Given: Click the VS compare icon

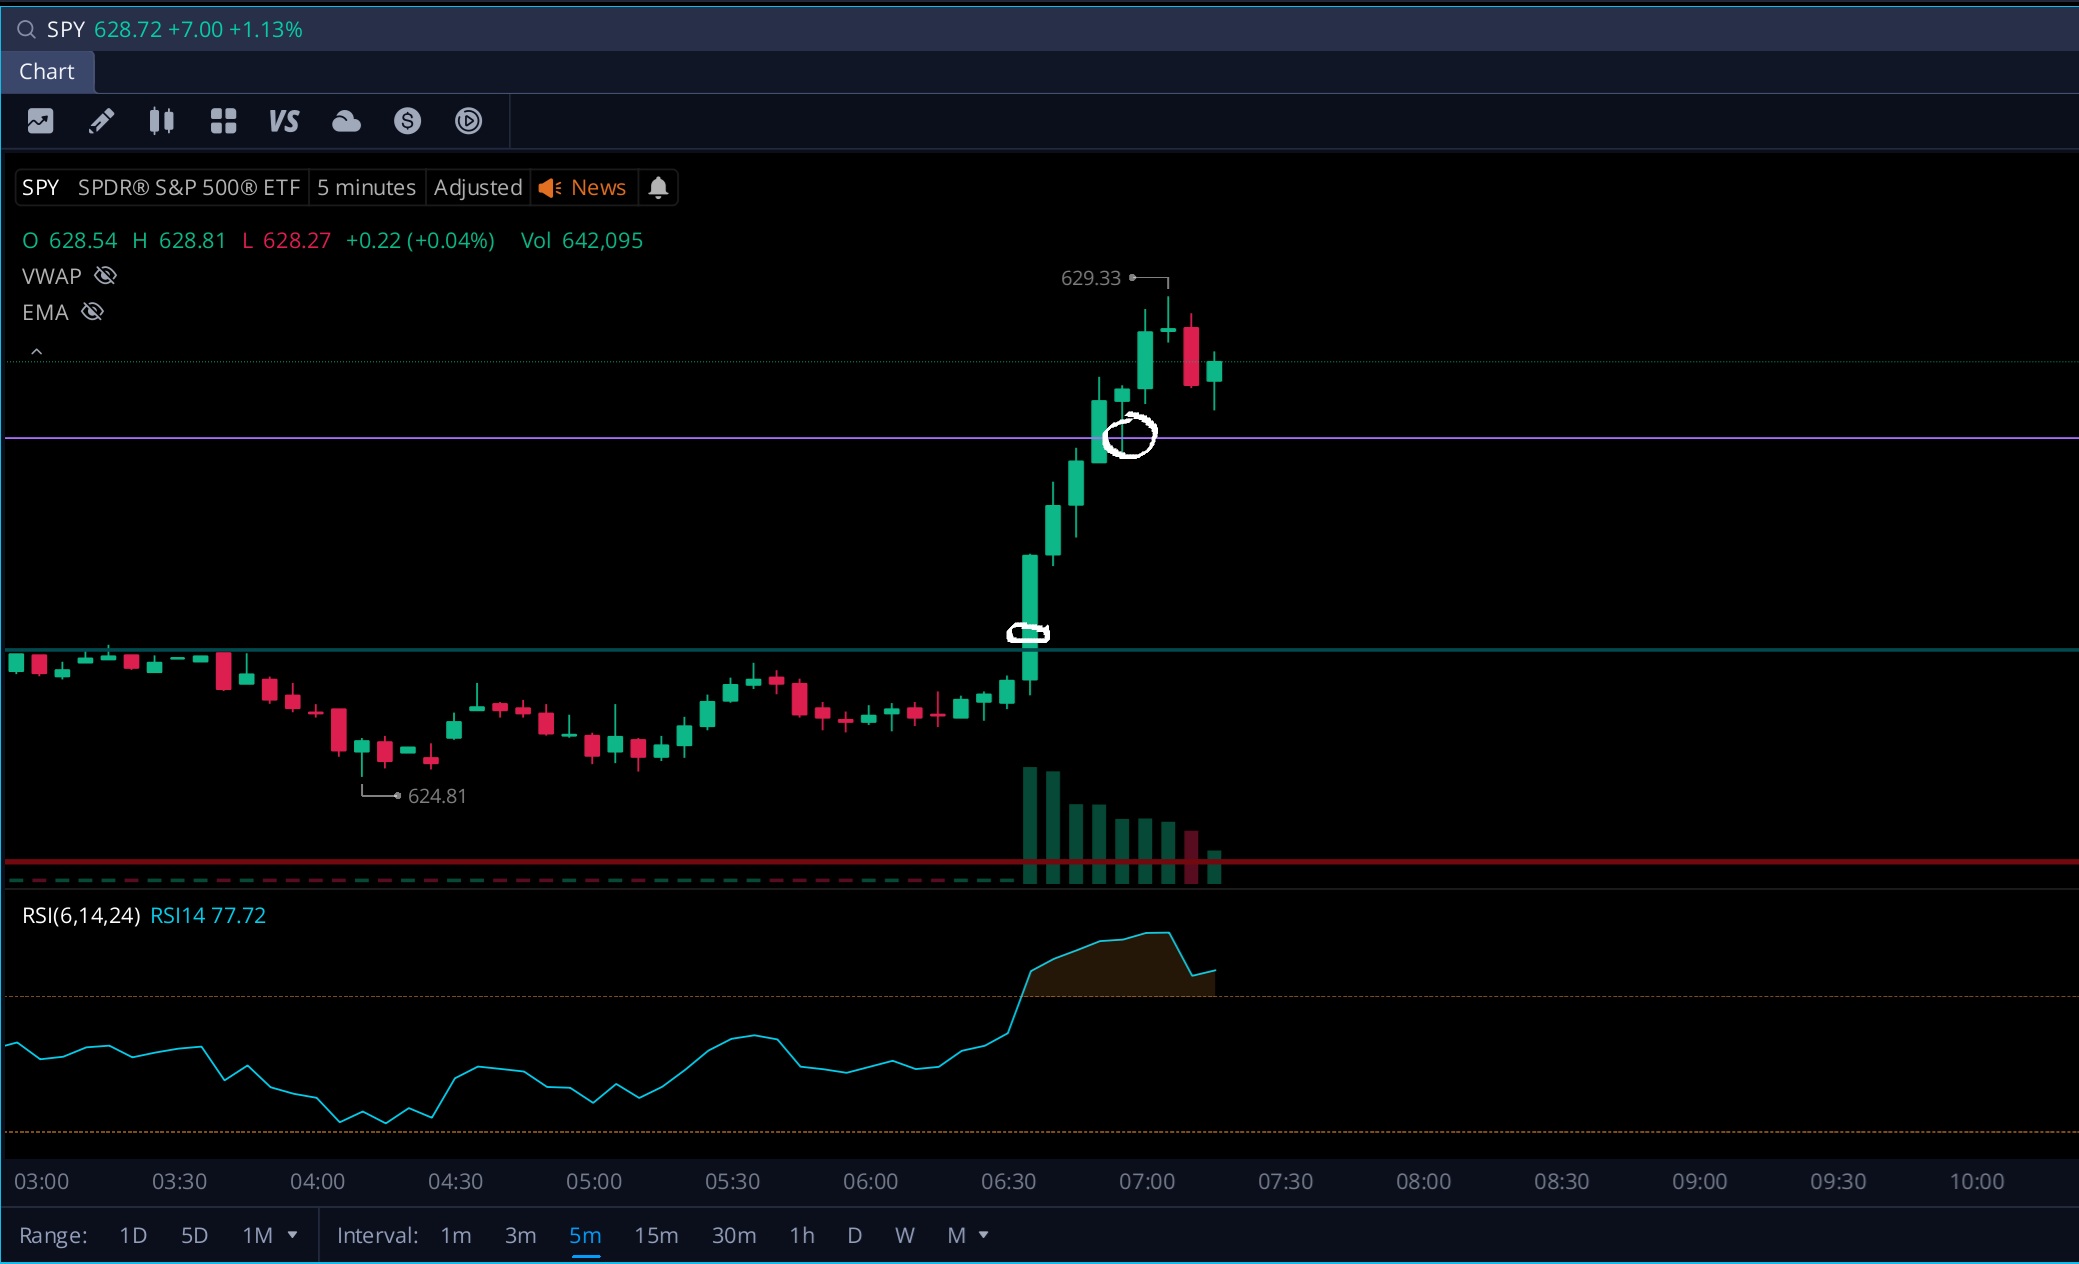Looking at the screenshot, I should (284, 121).
